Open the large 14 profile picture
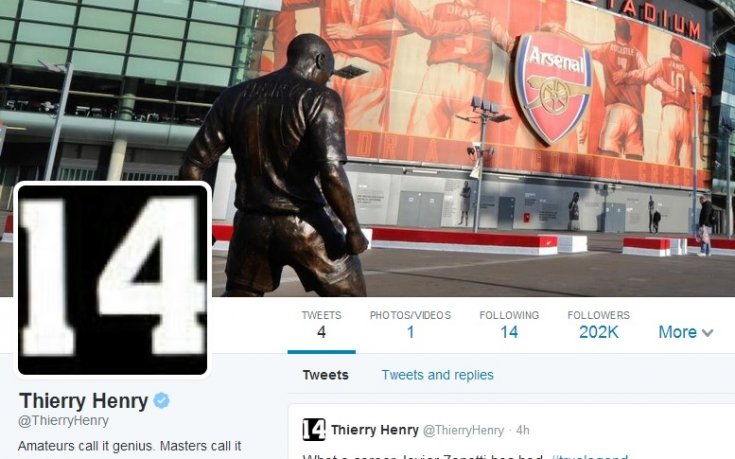 (112, 280)
